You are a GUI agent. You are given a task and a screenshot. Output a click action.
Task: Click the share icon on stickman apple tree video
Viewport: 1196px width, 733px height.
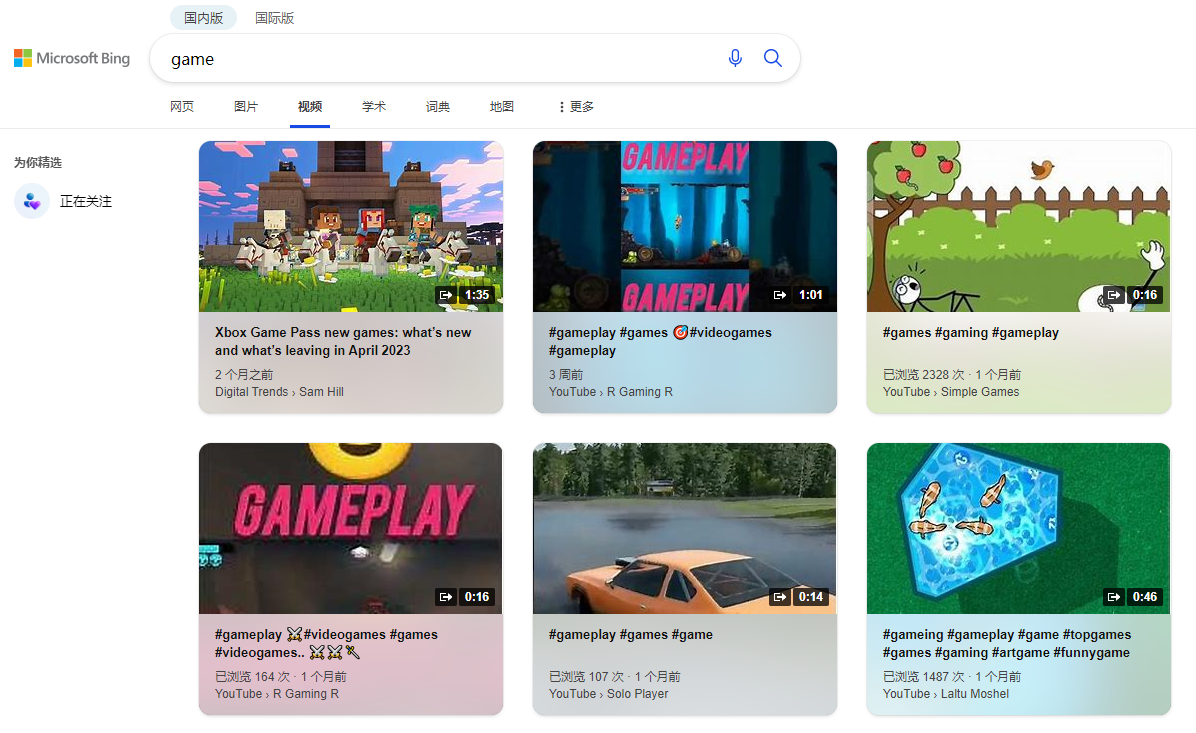1114,295
